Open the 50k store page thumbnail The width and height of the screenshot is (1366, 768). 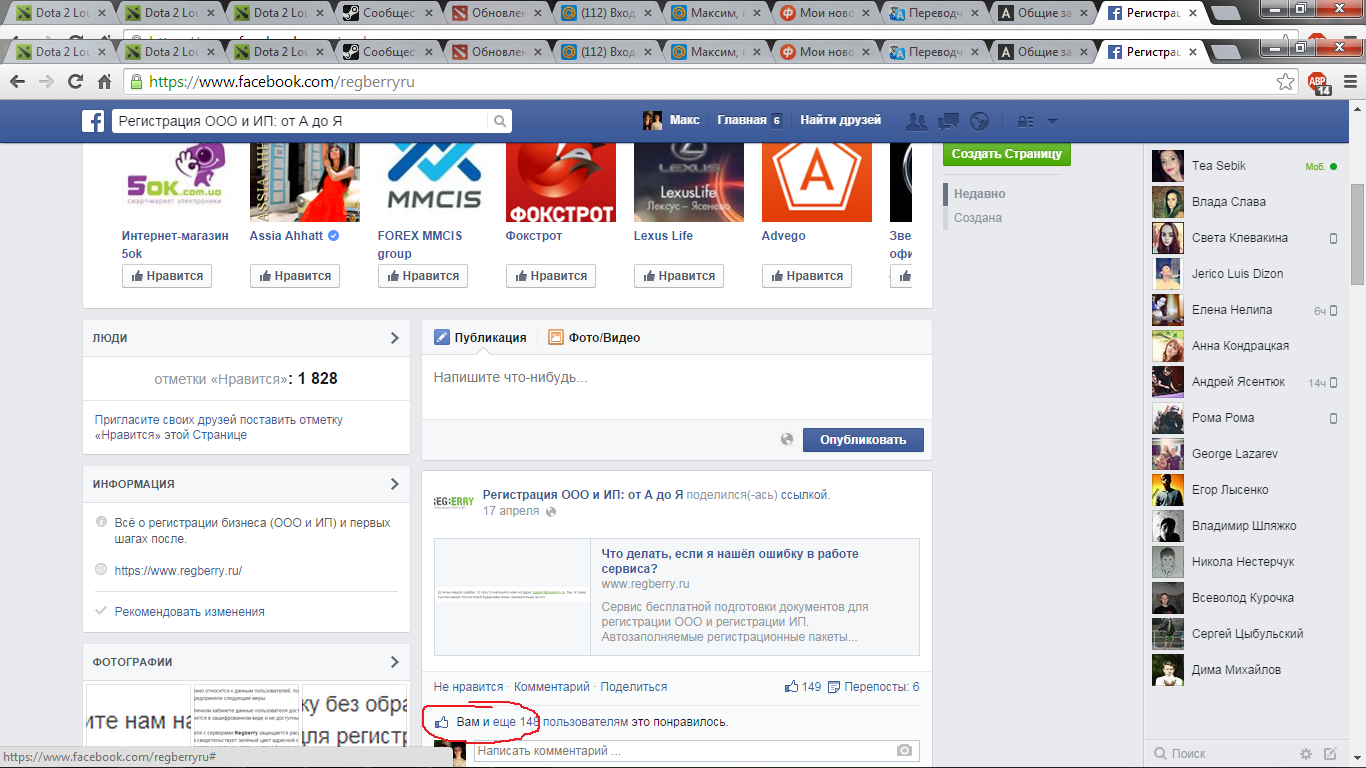177,182
